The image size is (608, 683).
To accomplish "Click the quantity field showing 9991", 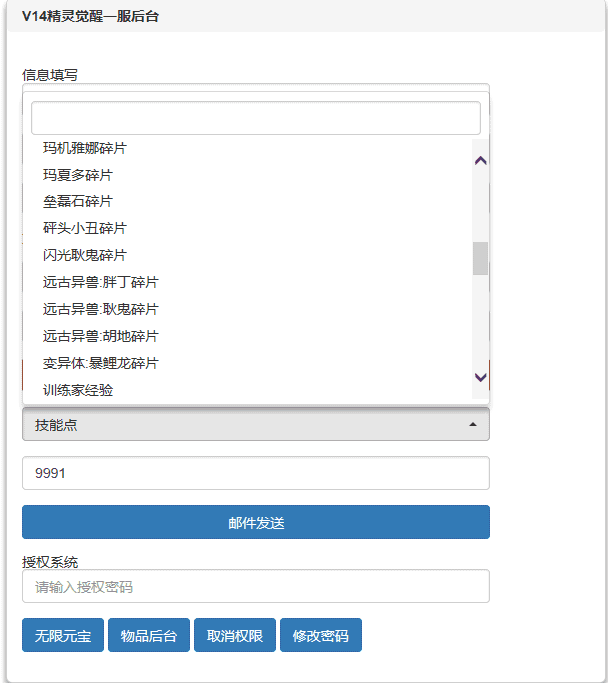I will pos(255,474).
